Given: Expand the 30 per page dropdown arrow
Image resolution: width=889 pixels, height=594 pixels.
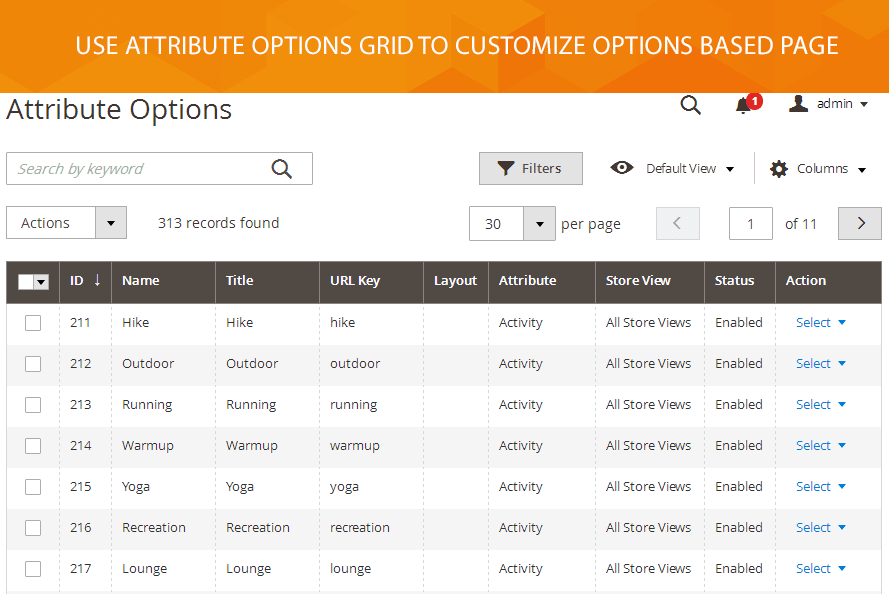Looking at the screenshot, I should pos(539,224).
